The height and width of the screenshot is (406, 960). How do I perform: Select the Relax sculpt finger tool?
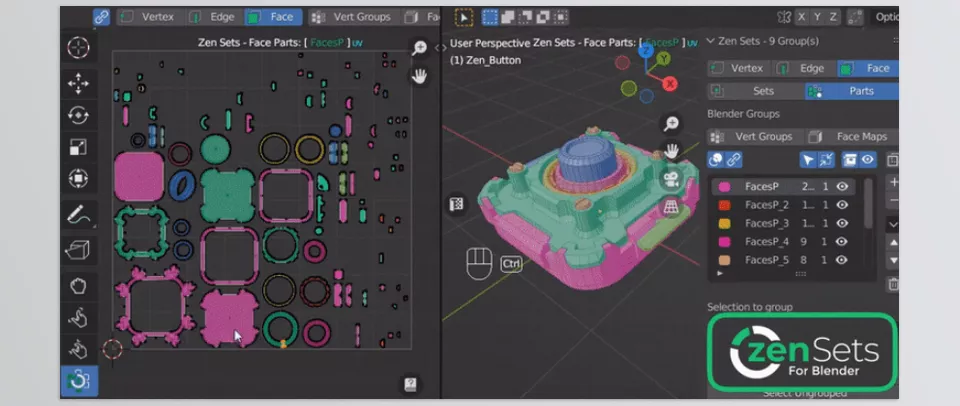[78, 317]
